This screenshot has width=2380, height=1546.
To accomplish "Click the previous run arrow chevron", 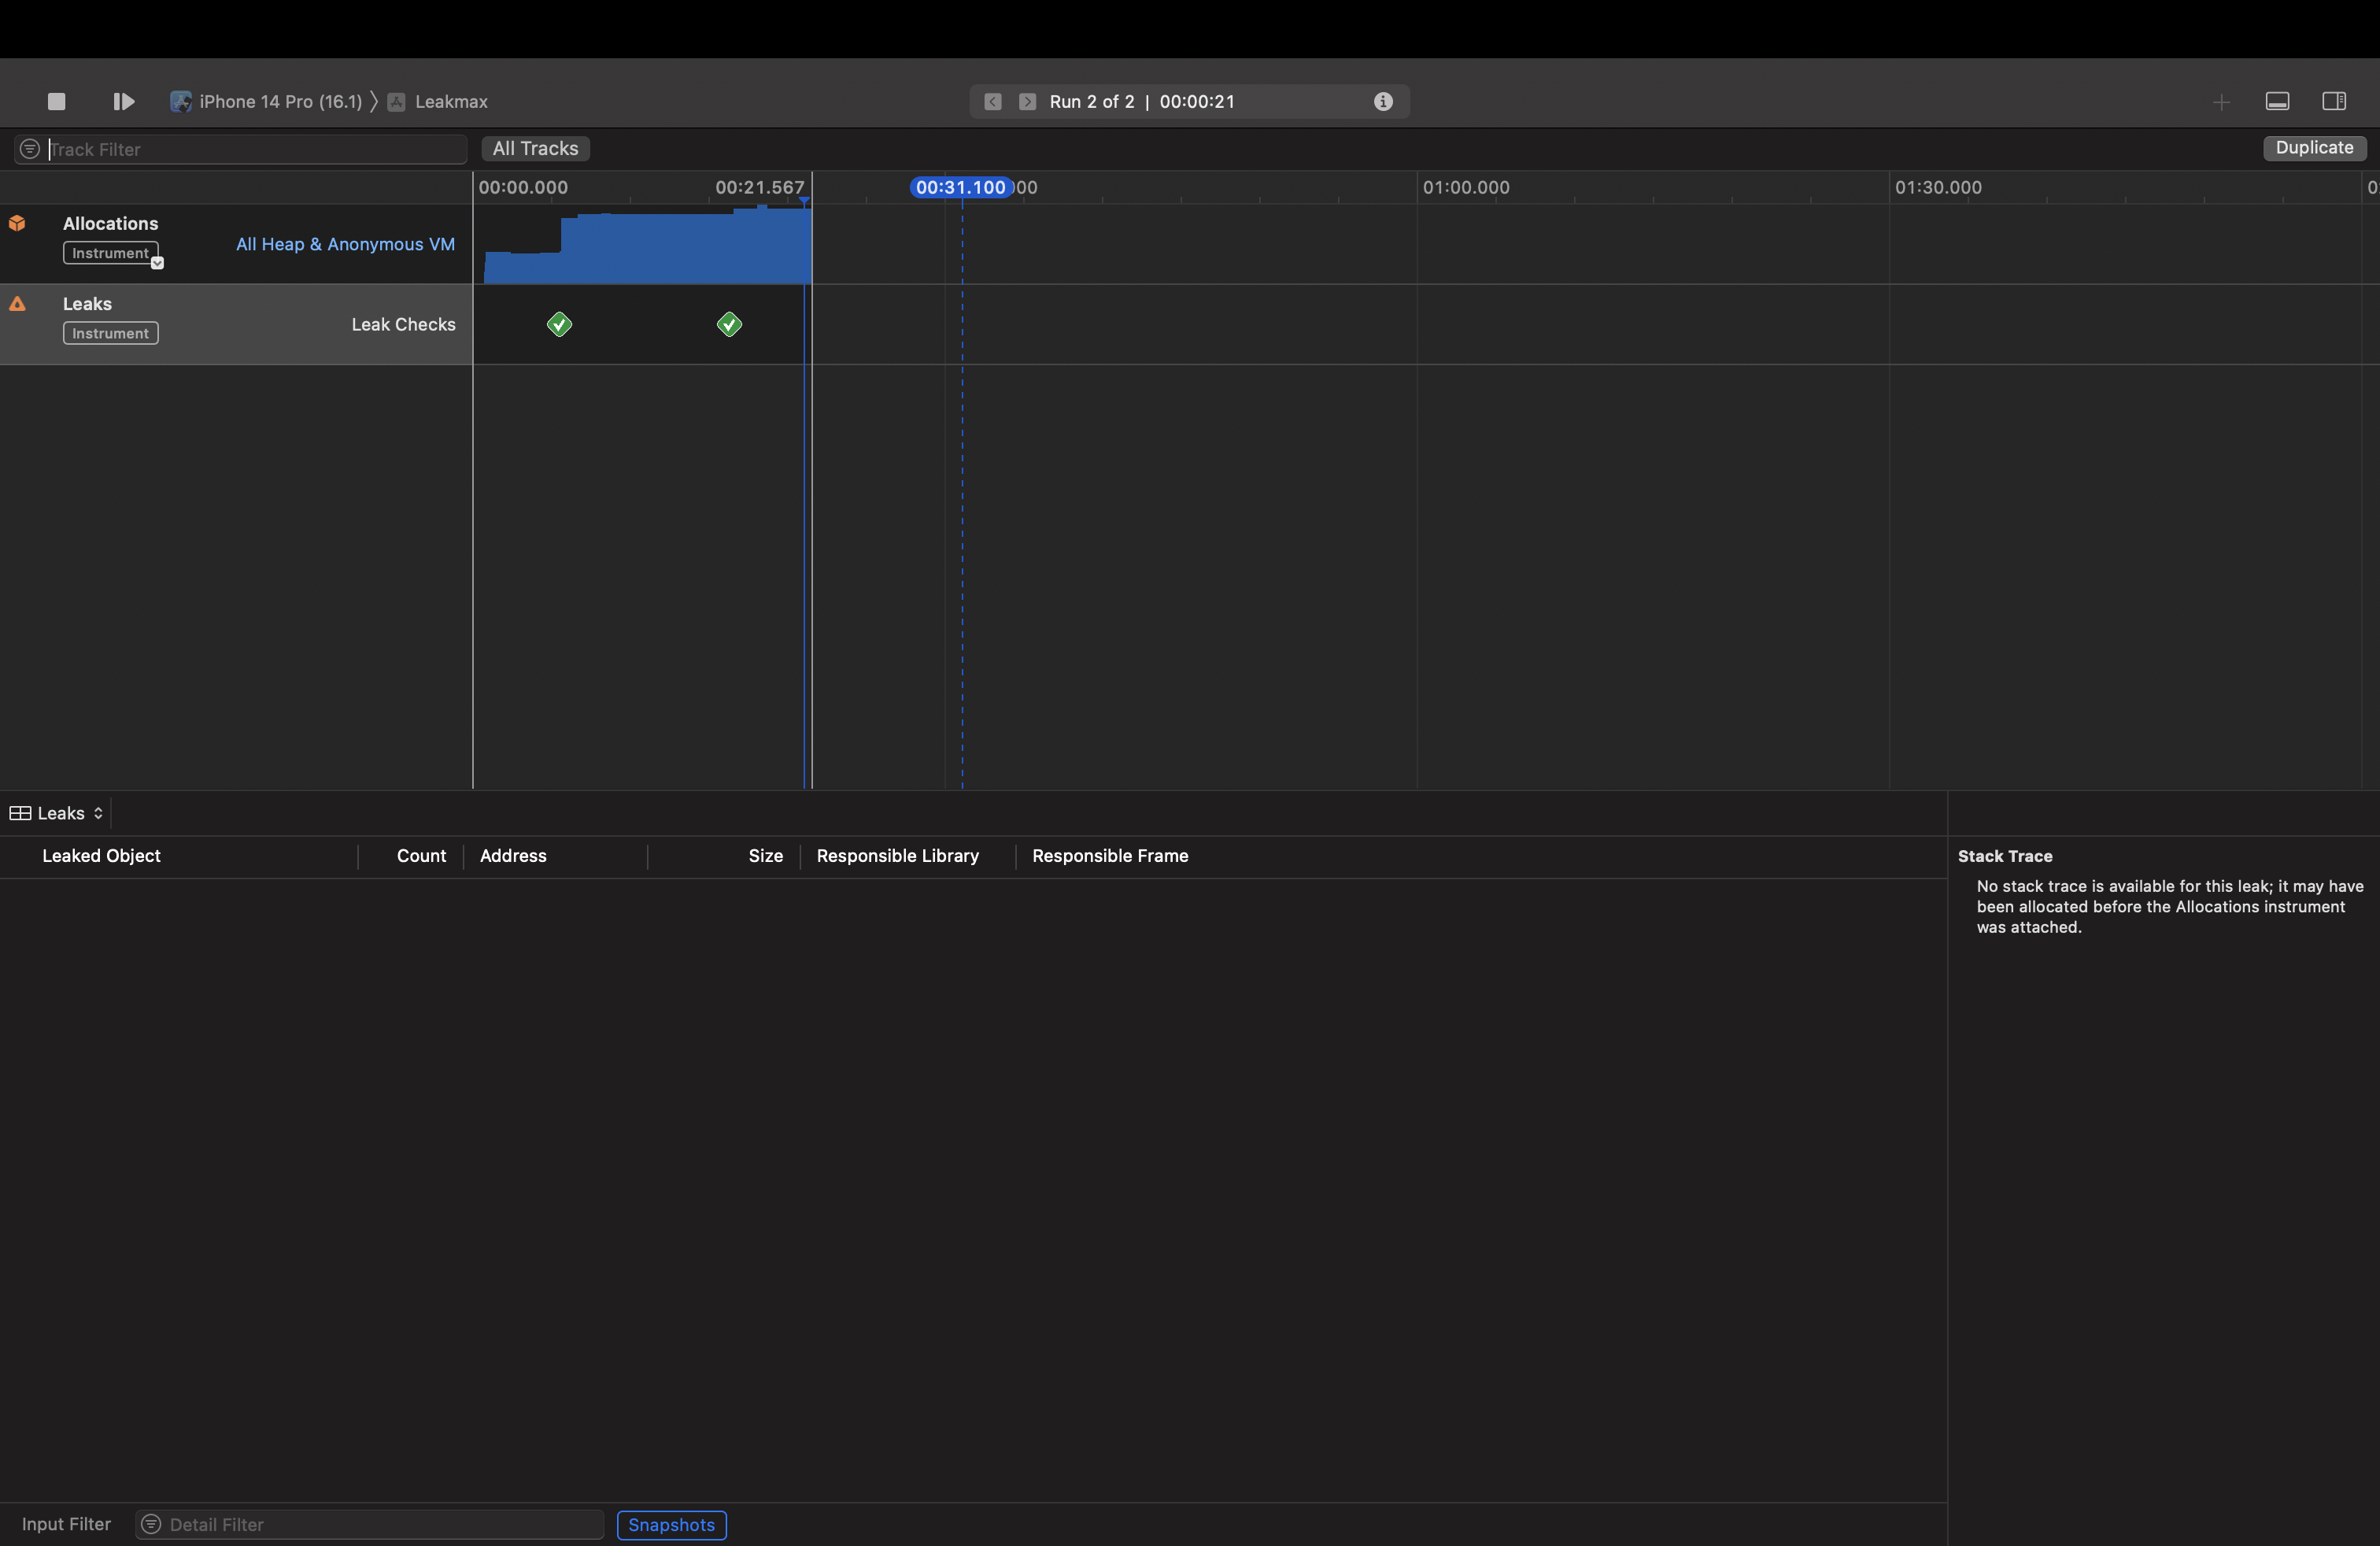I will coord(991,101).
